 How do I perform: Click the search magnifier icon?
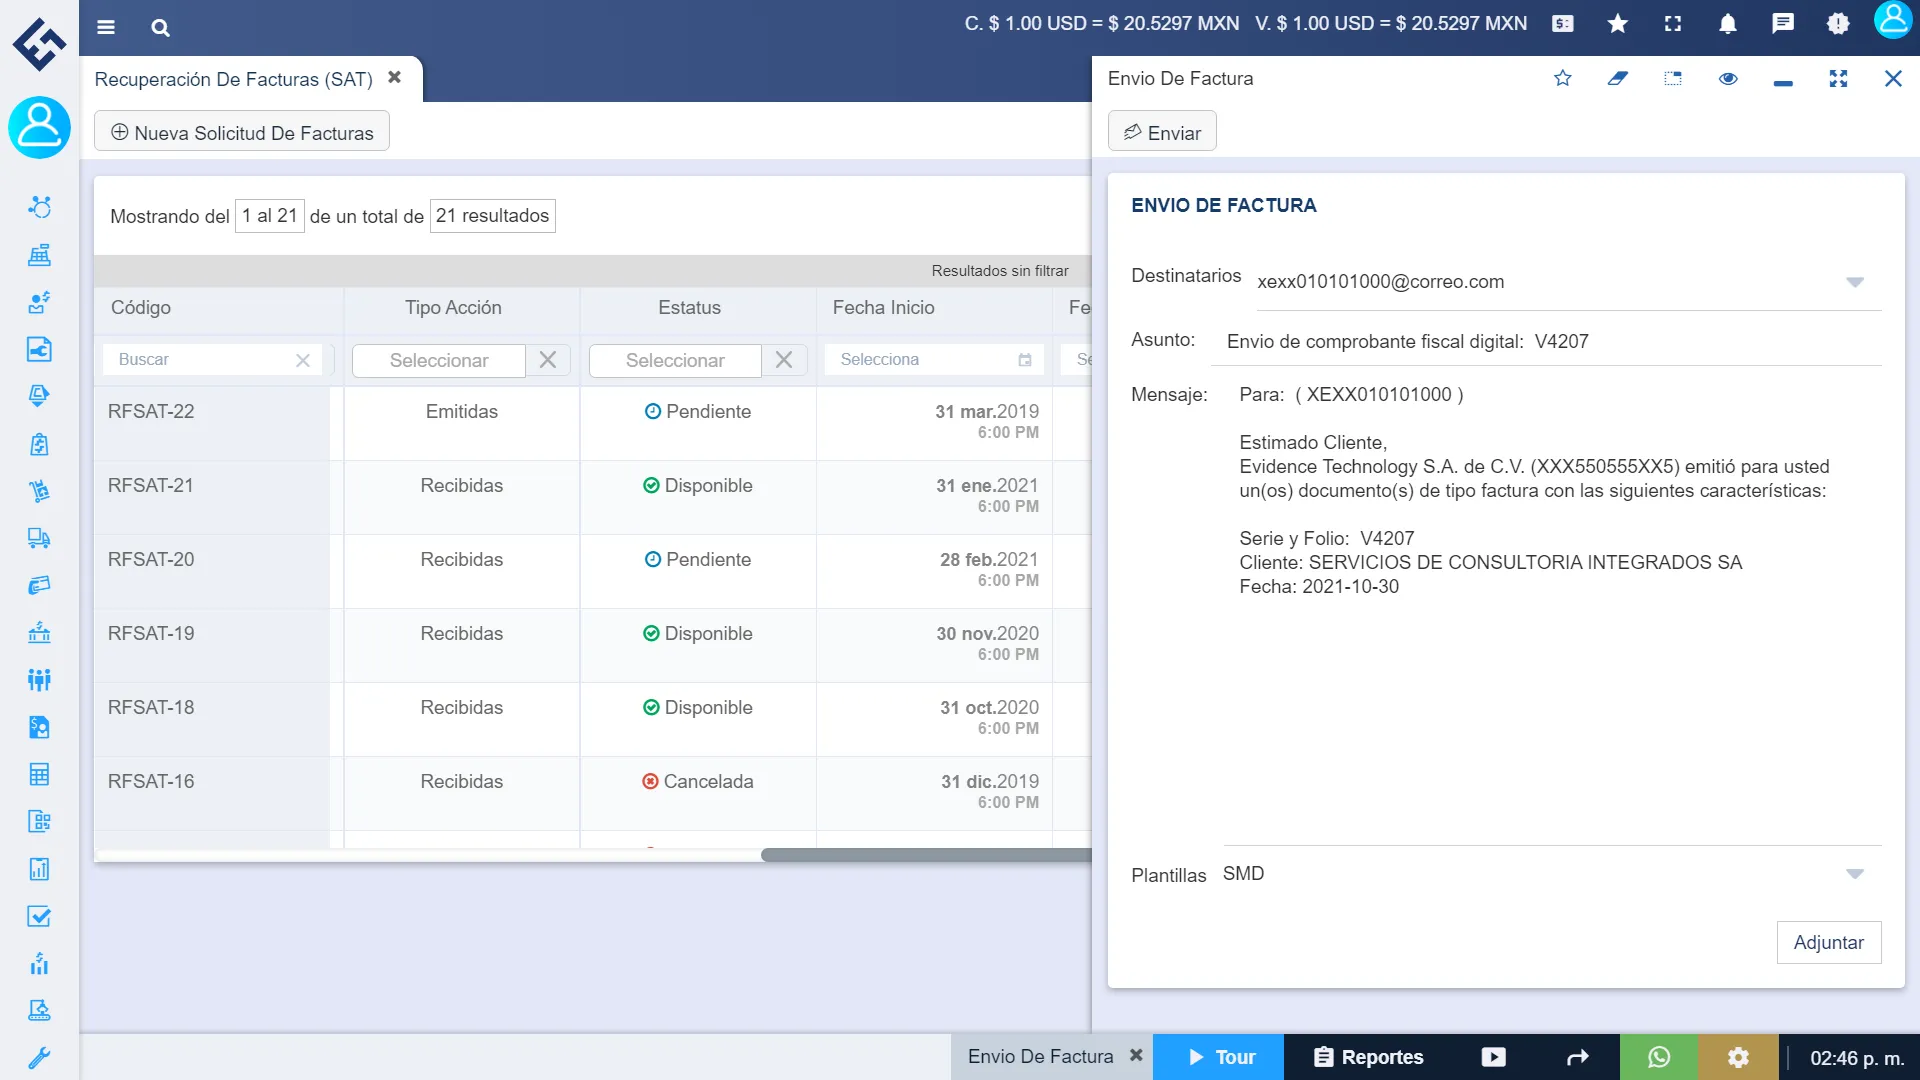160,27
